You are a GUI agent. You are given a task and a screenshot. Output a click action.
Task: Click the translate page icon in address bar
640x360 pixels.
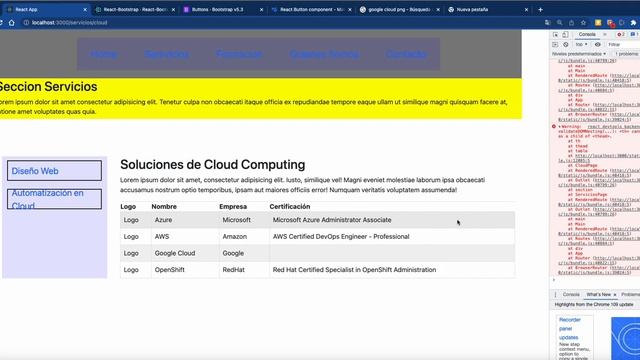[x=547, y=23]
